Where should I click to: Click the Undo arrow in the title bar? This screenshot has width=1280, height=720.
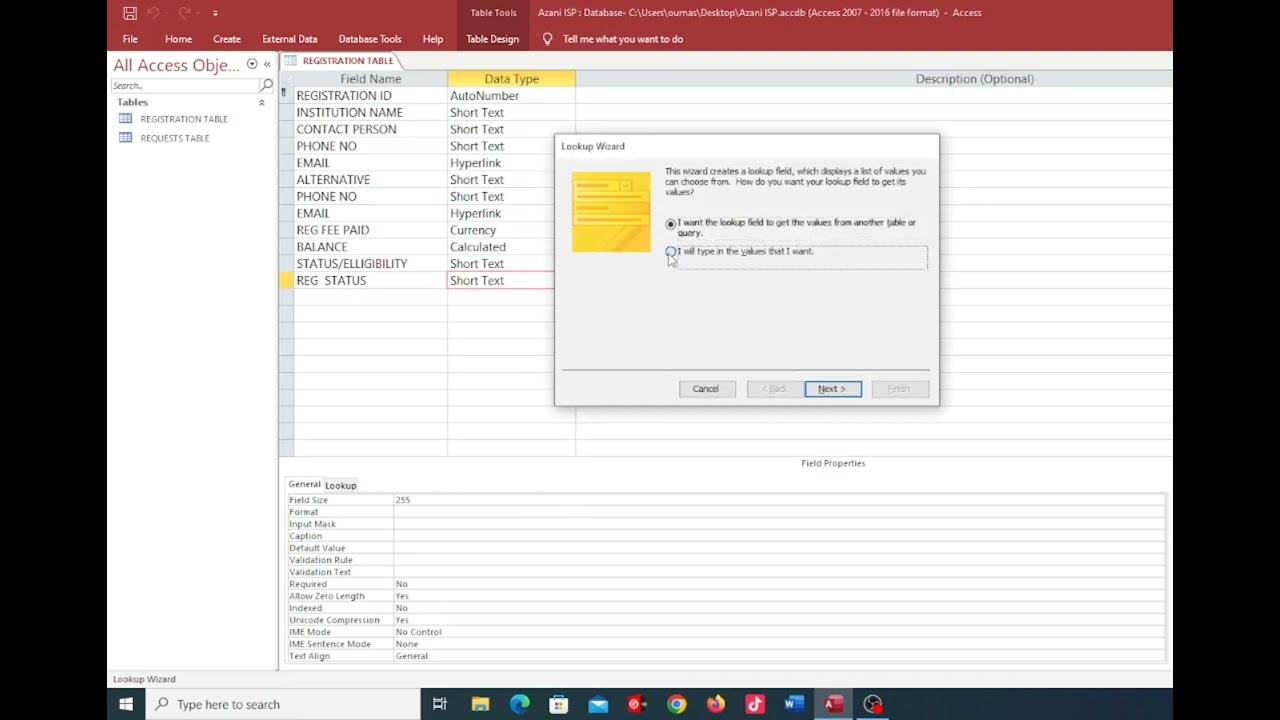(x=154, y=13)
